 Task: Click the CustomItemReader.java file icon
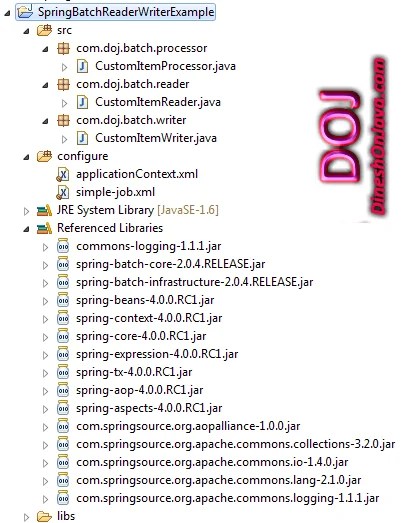pyautogui.click(x=82, y=102)
